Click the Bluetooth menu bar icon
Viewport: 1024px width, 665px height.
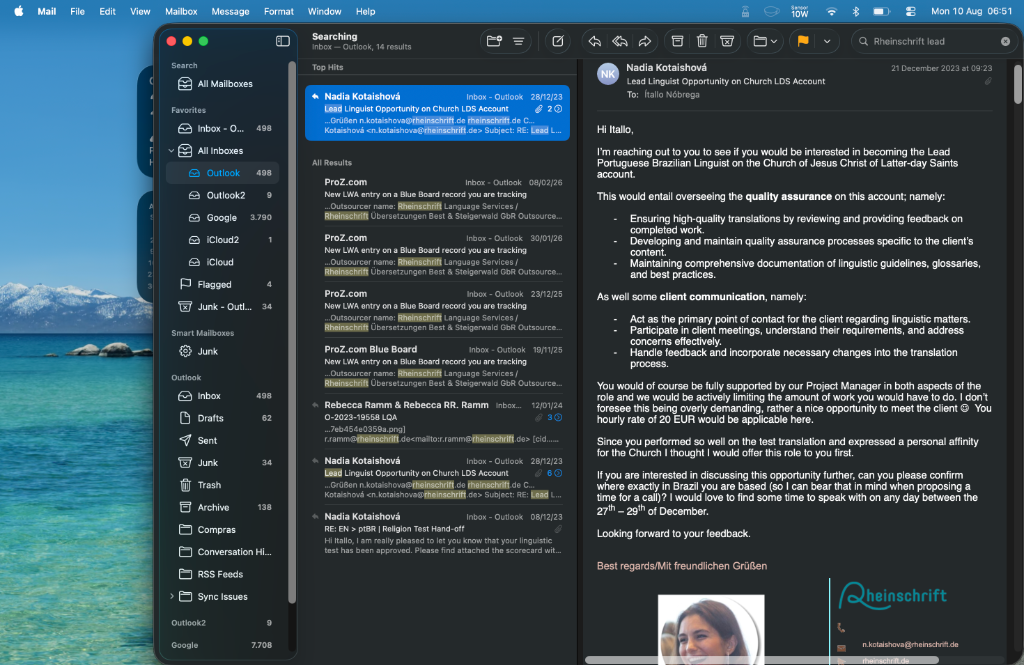pos(856,11)
